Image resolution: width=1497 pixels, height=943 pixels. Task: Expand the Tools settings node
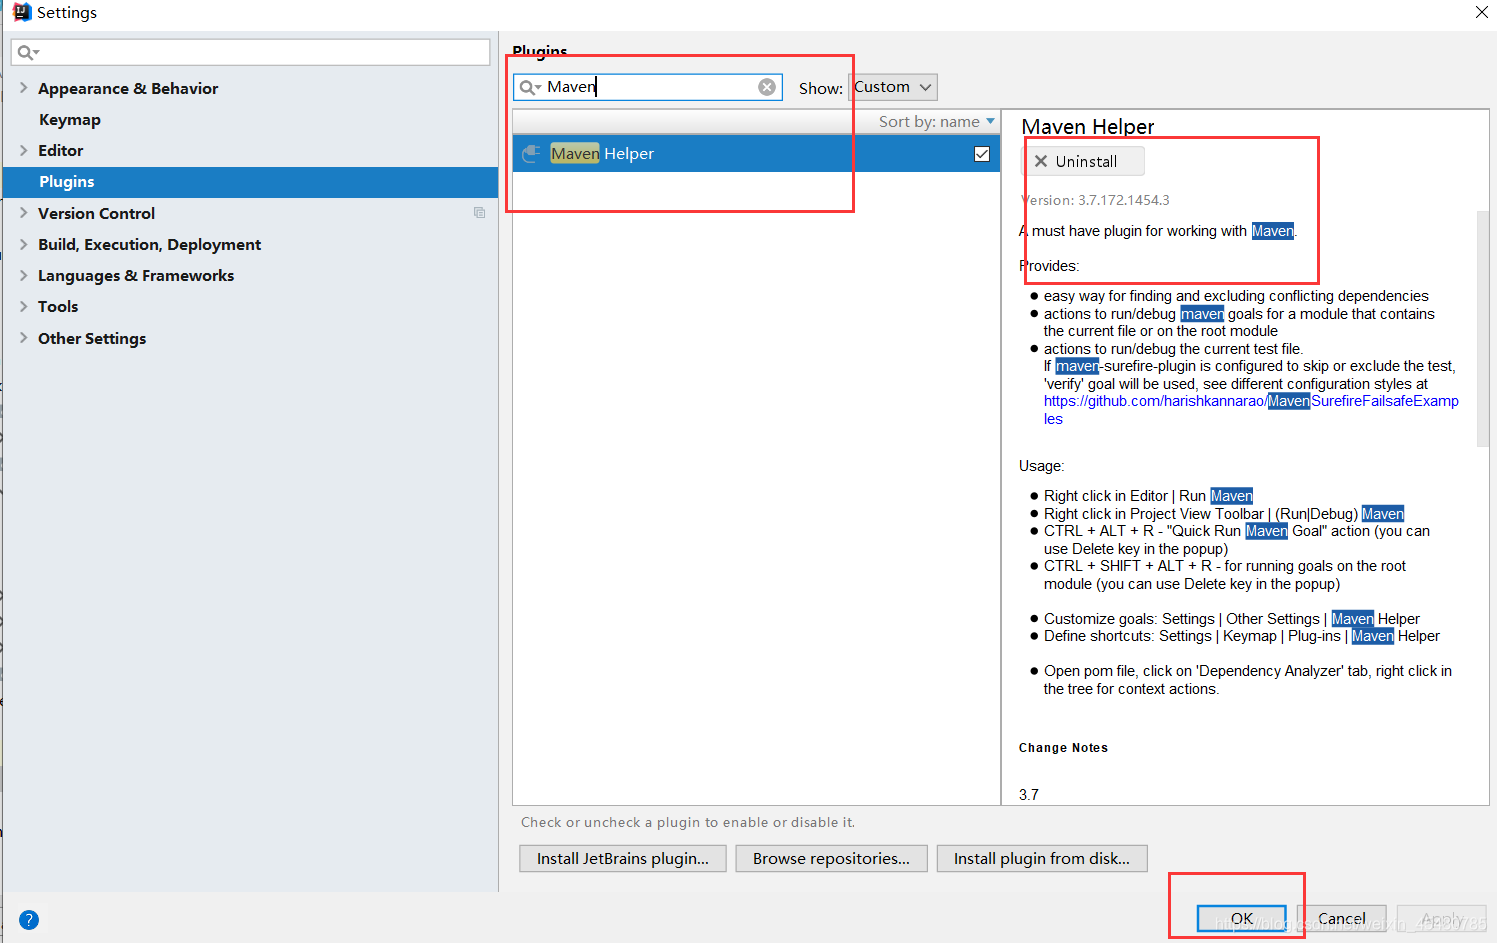pyautogui.click(x=23, y=306)
